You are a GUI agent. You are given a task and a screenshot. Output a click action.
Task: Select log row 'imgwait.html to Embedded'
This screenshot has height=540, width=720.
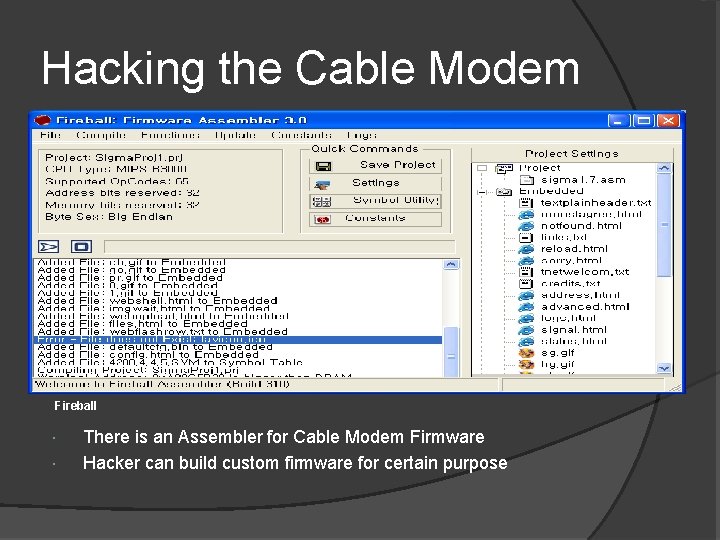153,309
